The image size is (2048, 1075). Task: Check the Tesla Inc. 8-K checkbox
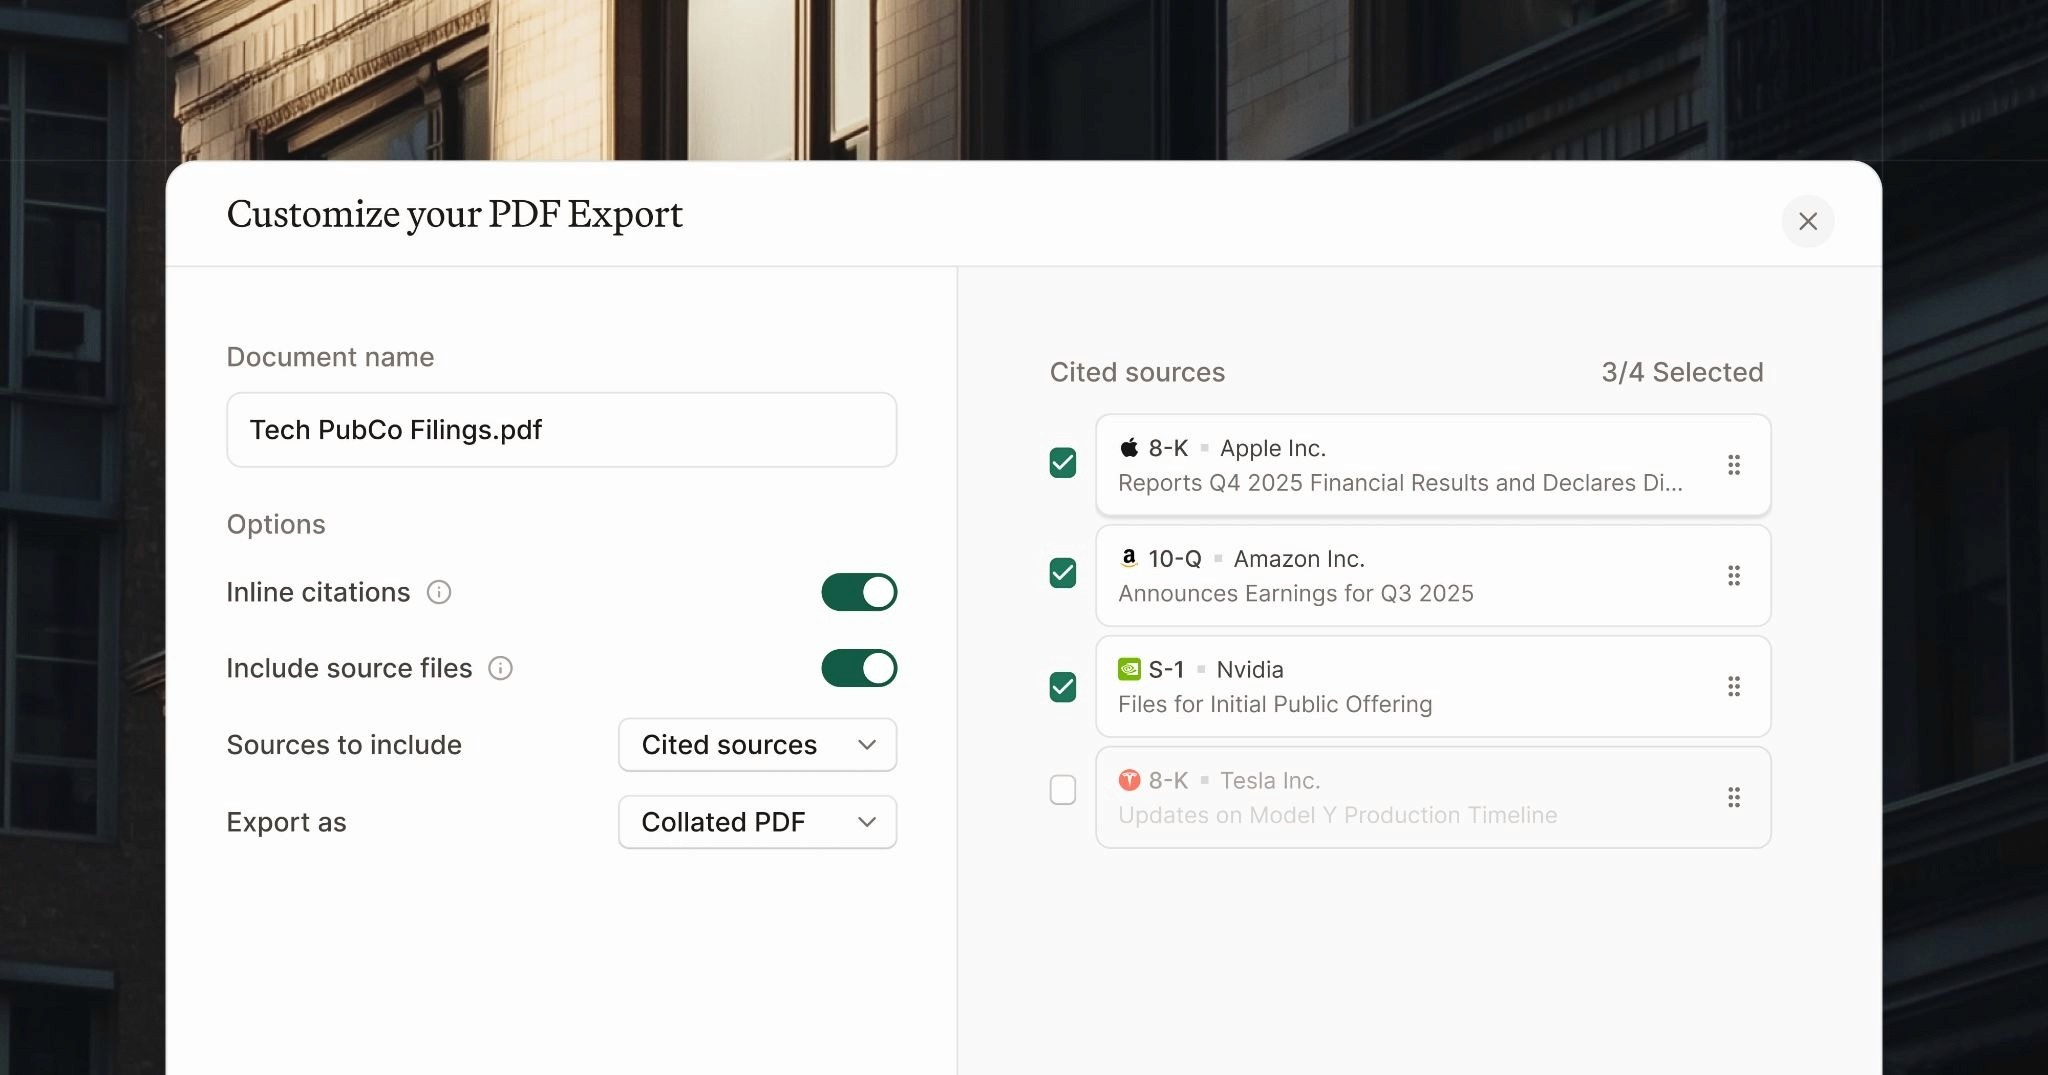(1063, 790)
